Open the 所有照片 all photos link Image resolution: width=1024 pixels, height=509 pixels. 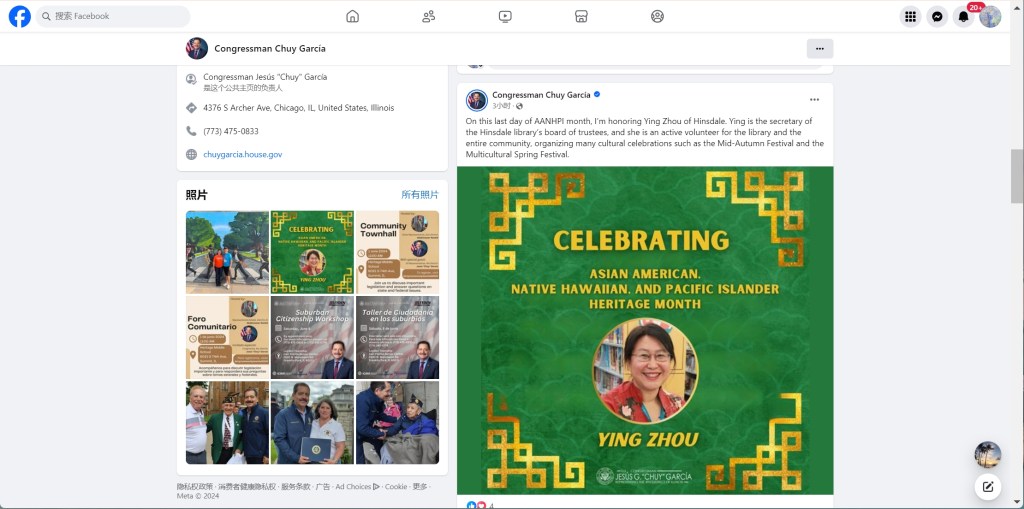[420, 195]
